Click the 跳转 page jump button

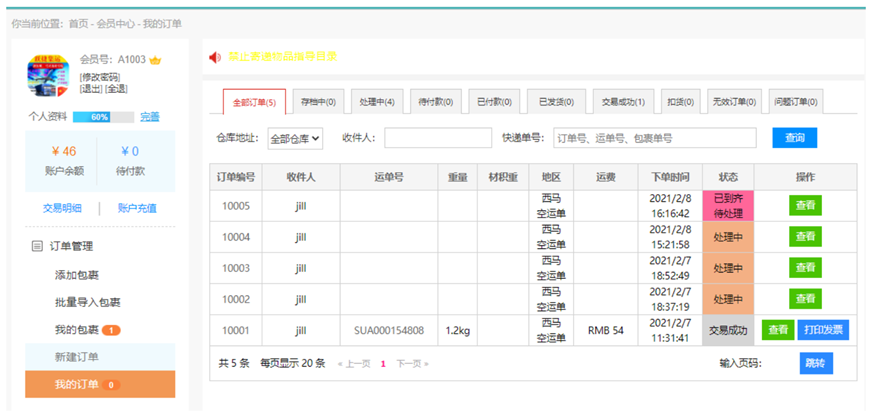(x=816, y=364)
